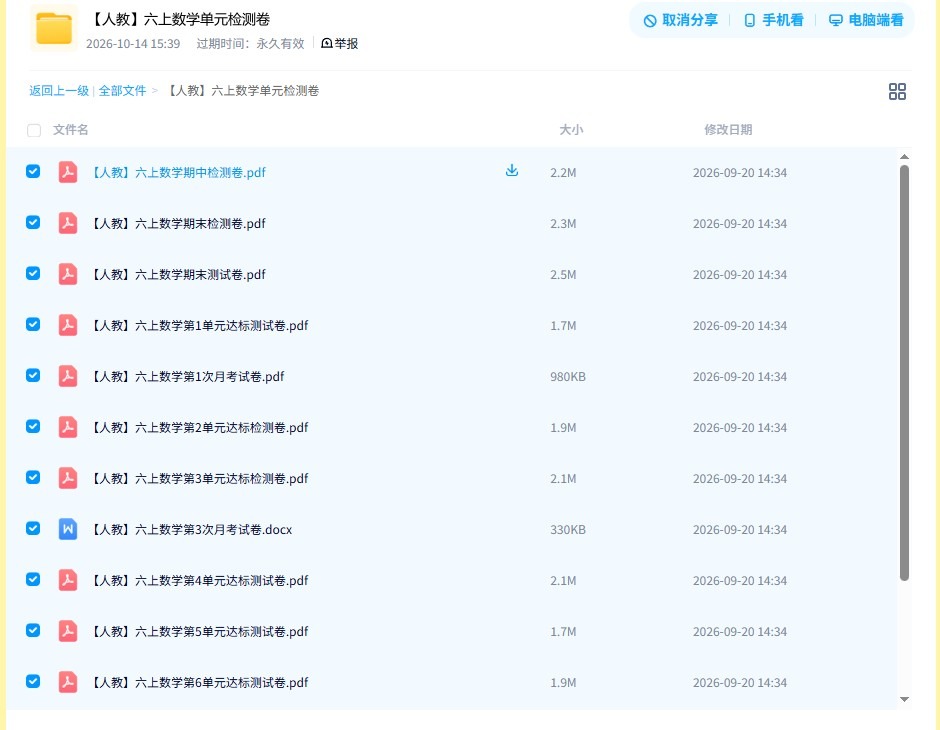
Task: Open file 【人教】六上数学第3单元达标检测卷.pdf
Action: pos(199,478)
